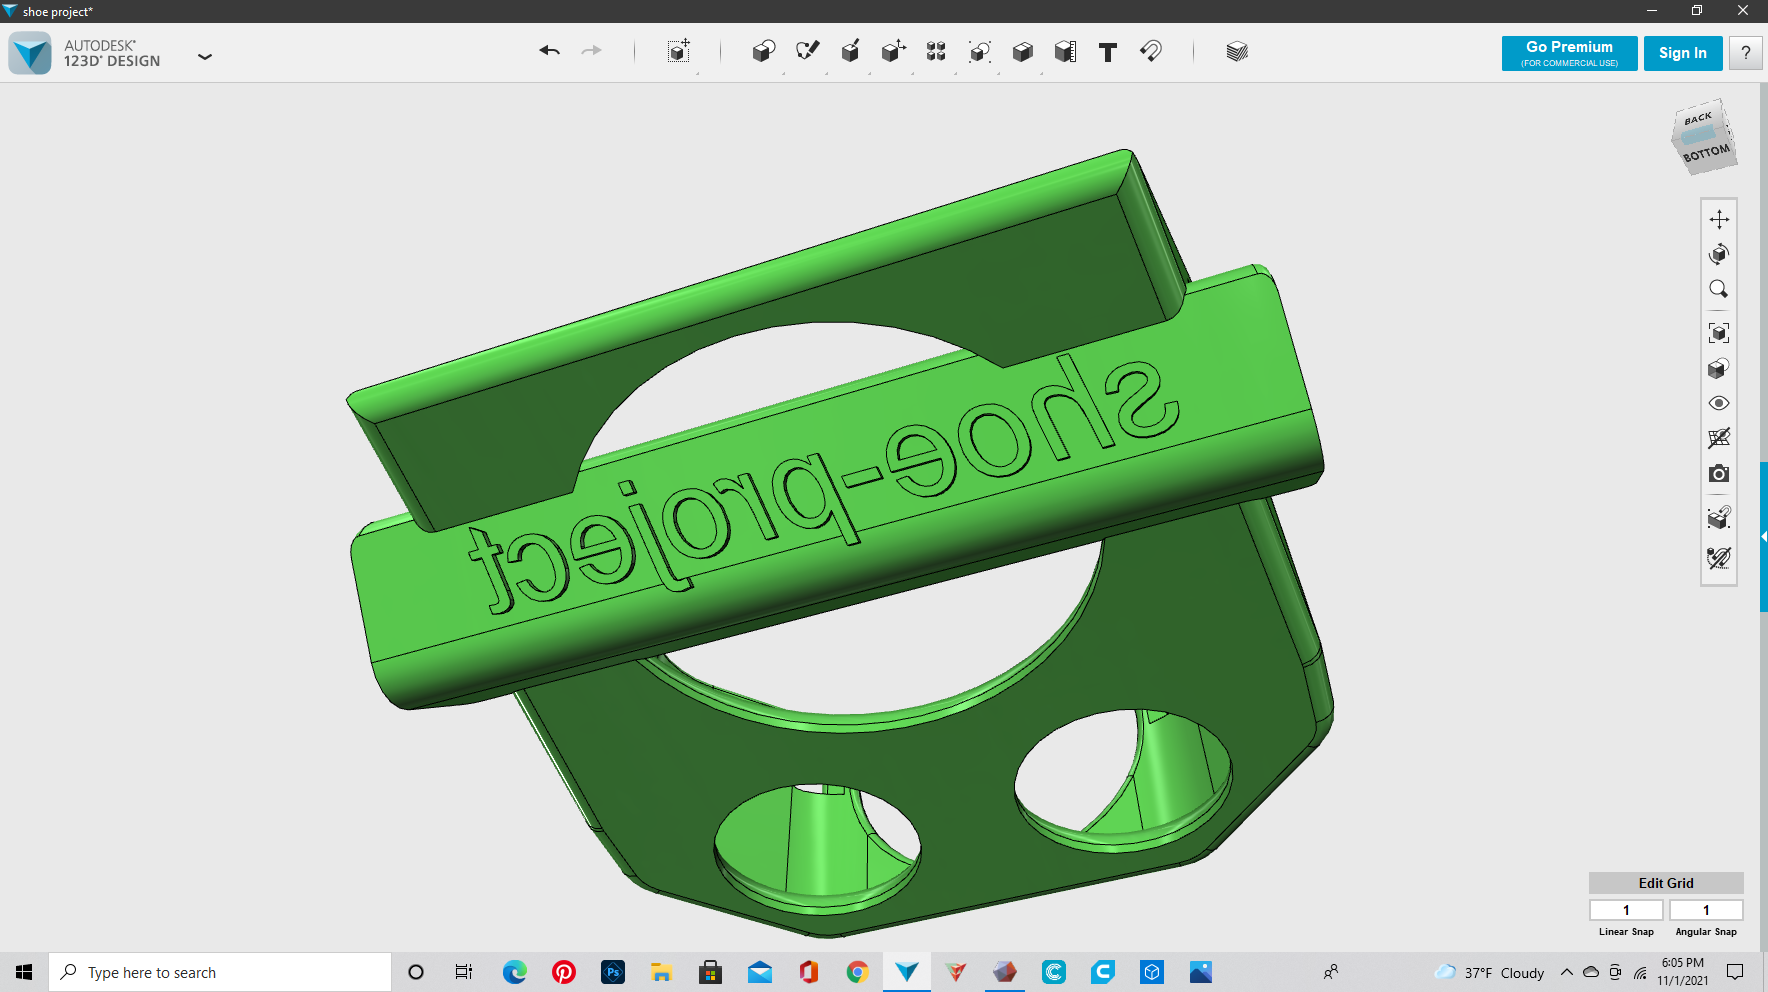This screenshot has height=992, width=1768.
Task: Toggle the Snap magnet tool
Action: point(1150,51)
